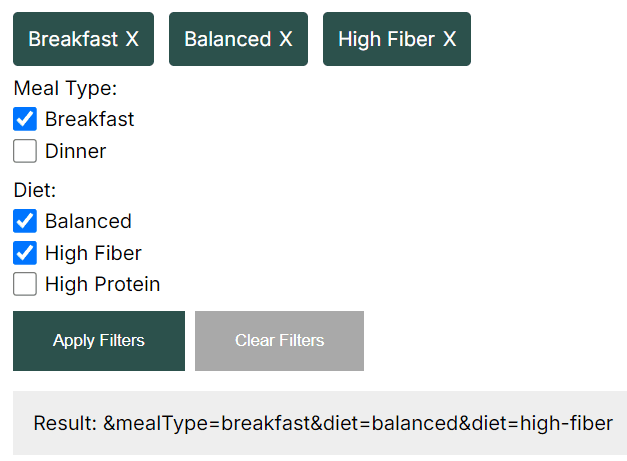Click the Clear Filters button
This screenshot has height=461, width=627.
pos(280,341)
